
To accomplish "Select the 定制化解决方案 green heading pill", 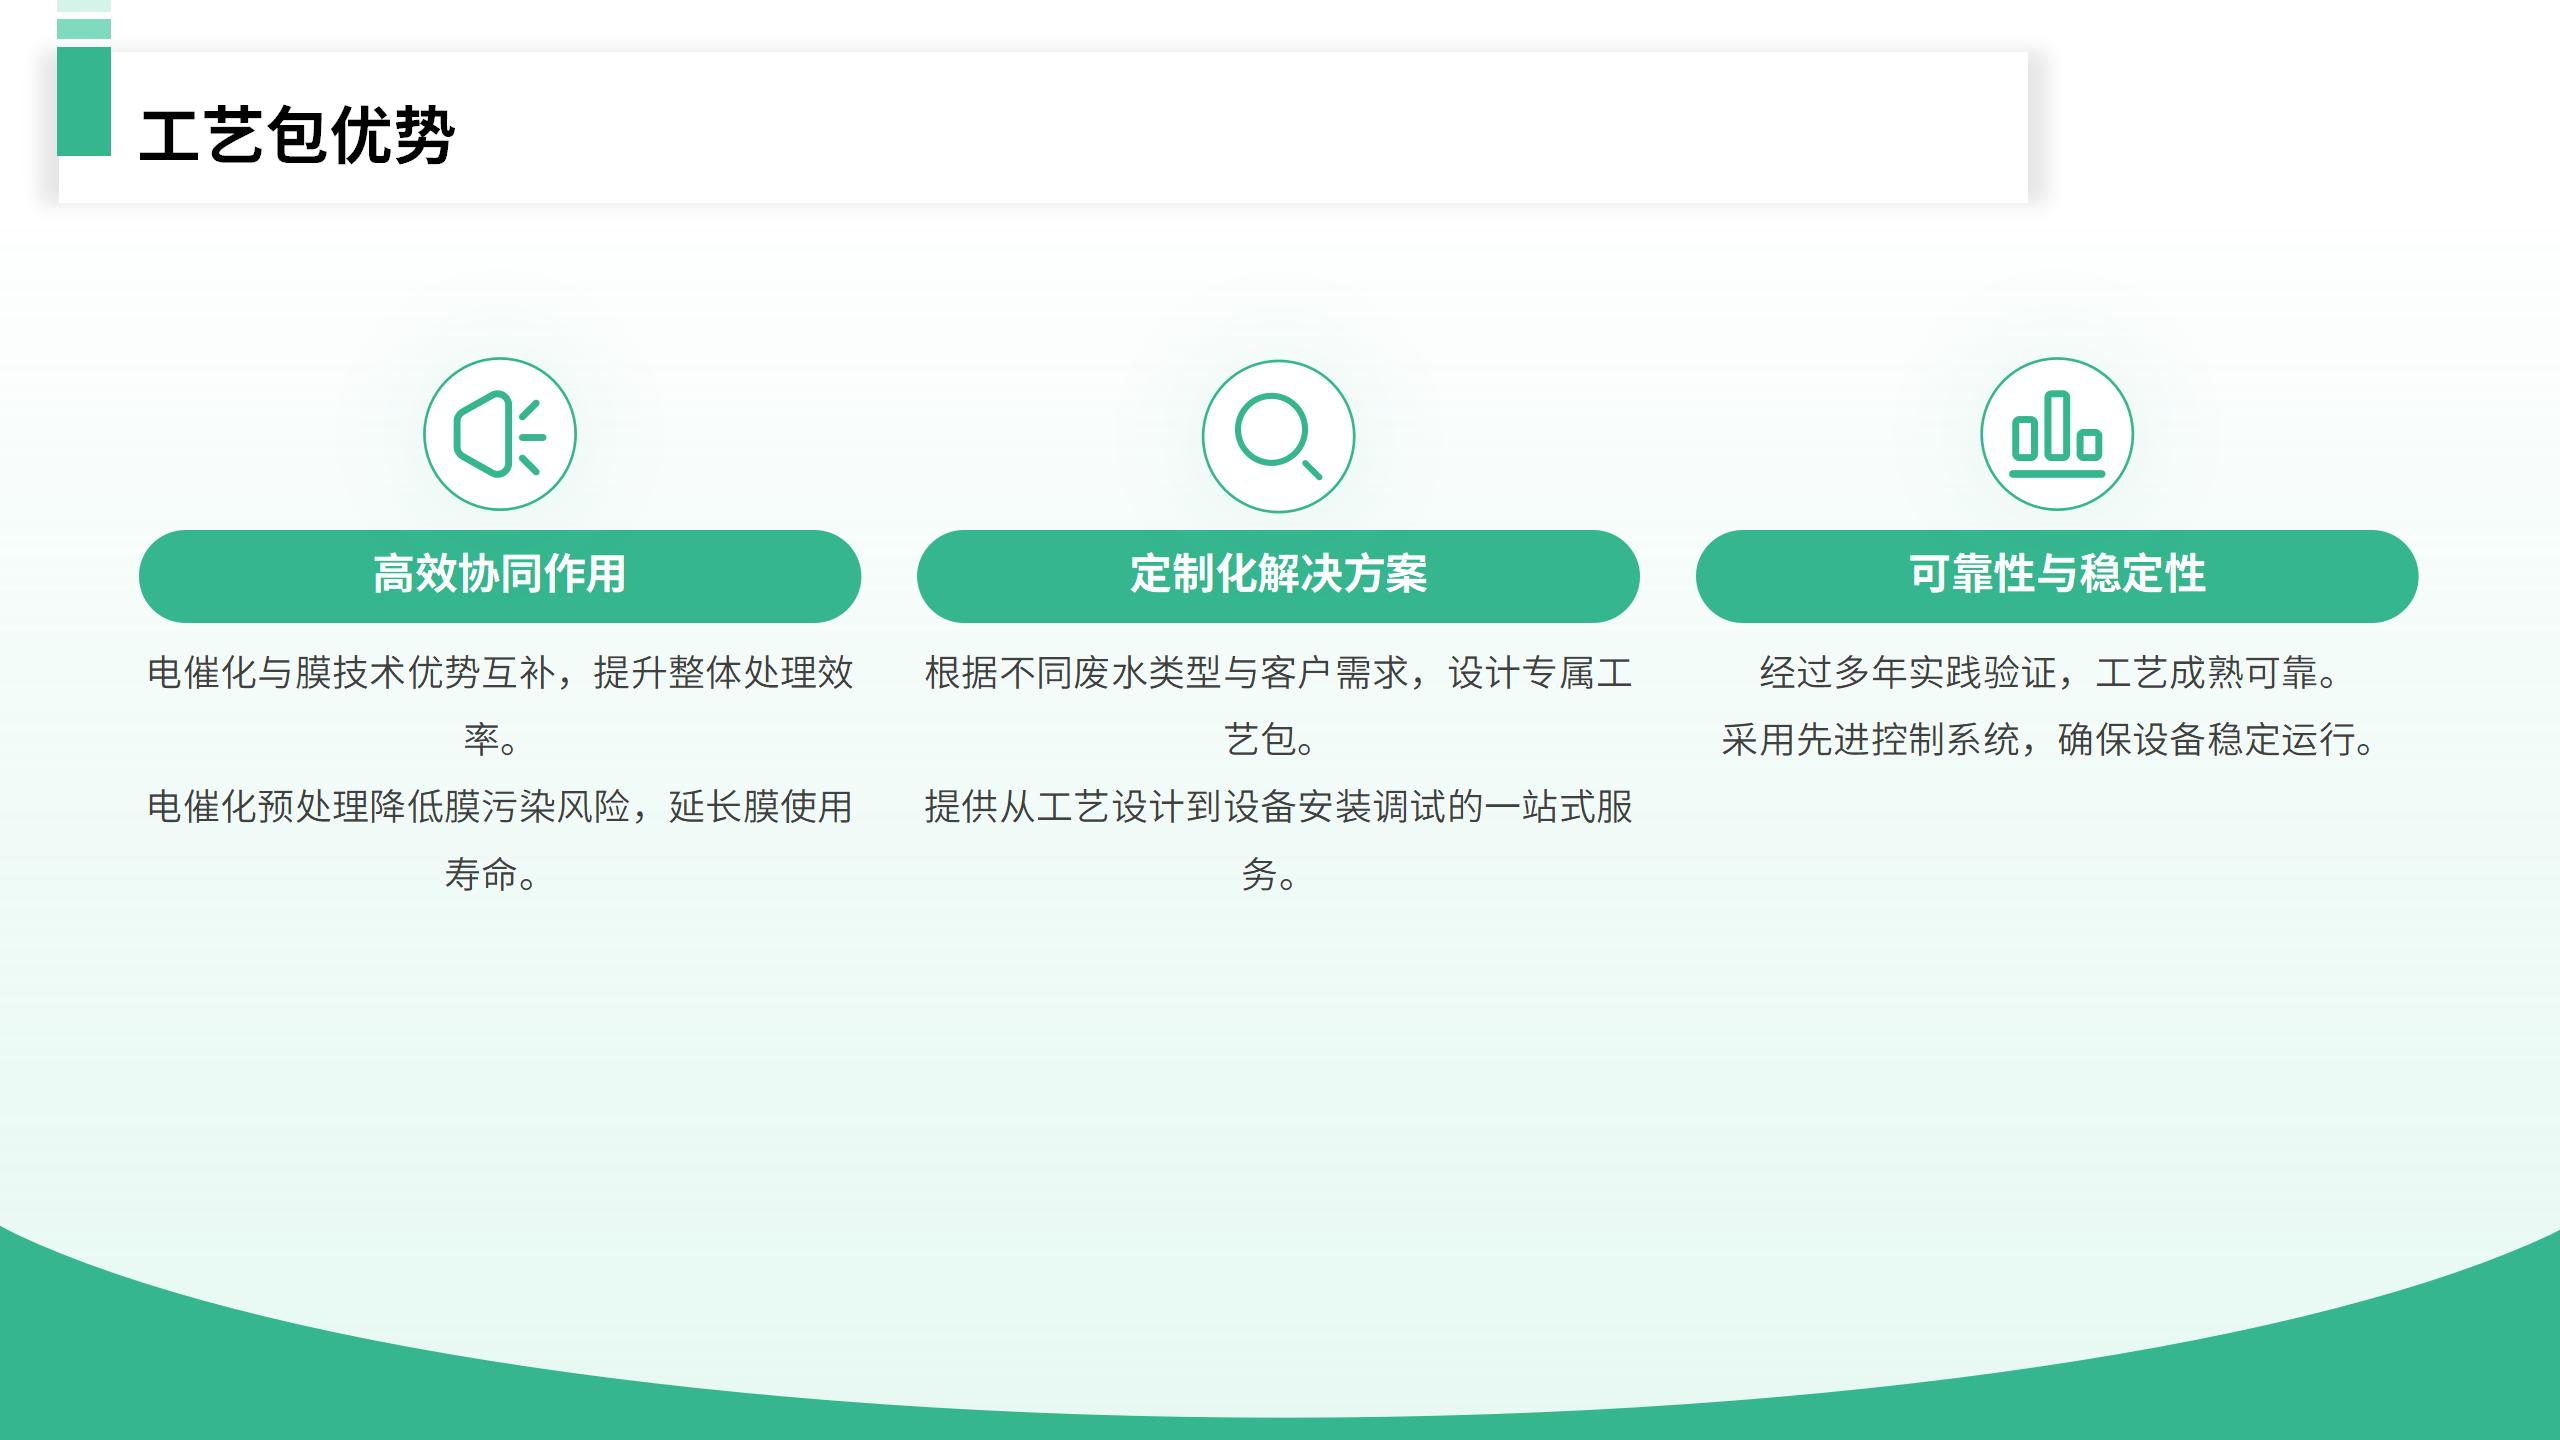I will [1277, 576].
